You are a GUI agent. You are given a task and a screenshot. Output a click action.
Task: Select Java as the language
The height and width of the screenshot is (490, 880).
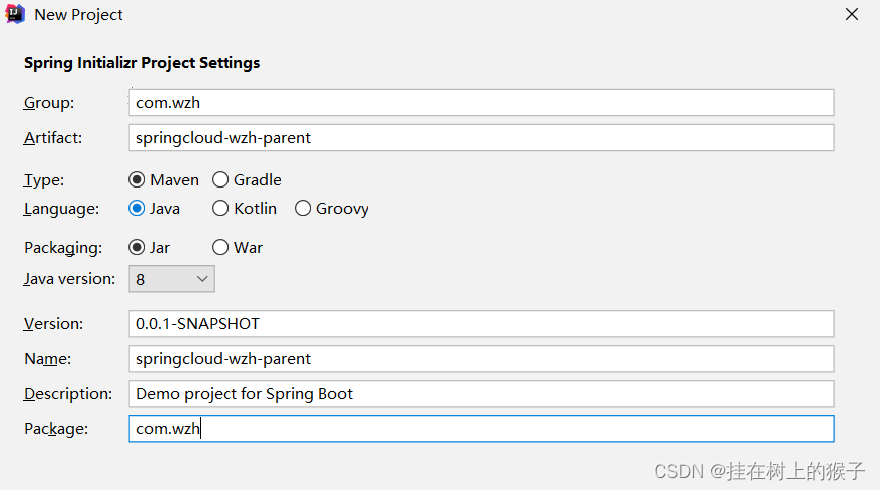(x=136, y=209)
